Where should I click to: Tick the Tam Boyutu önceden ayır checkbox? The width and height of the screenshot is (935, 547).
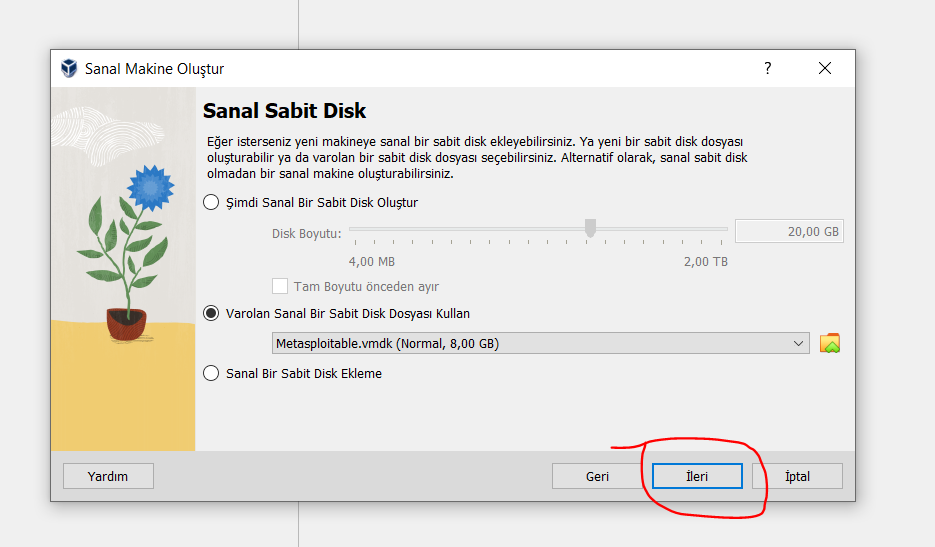(280, 286)
